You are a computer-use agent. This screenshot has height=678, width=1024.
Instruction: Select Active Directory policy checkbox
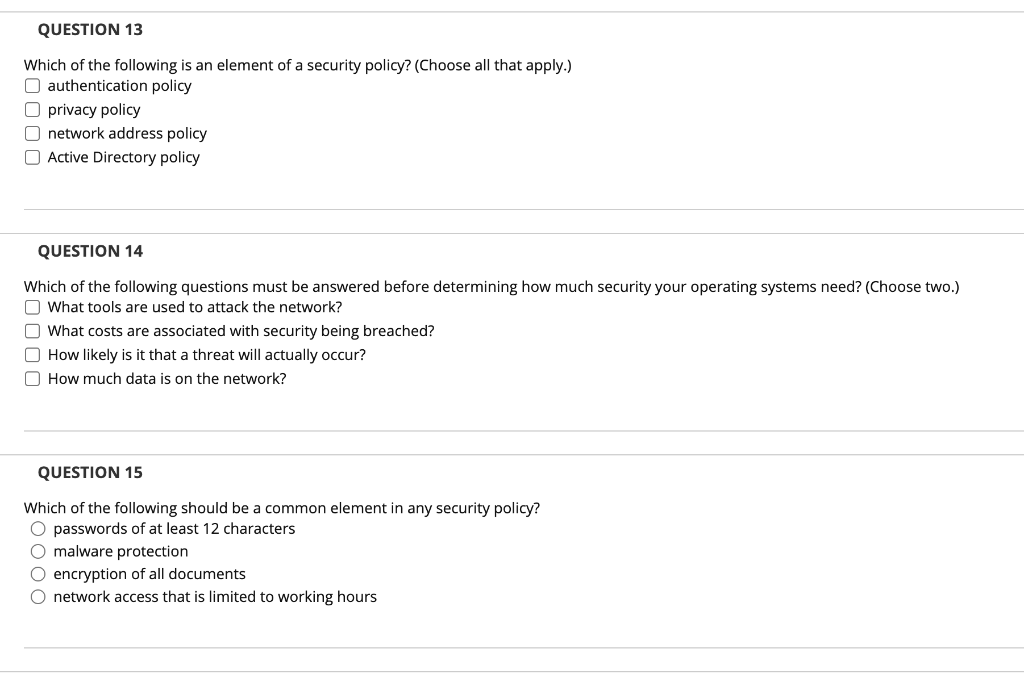pyautogui.click(x=33, y=157)
